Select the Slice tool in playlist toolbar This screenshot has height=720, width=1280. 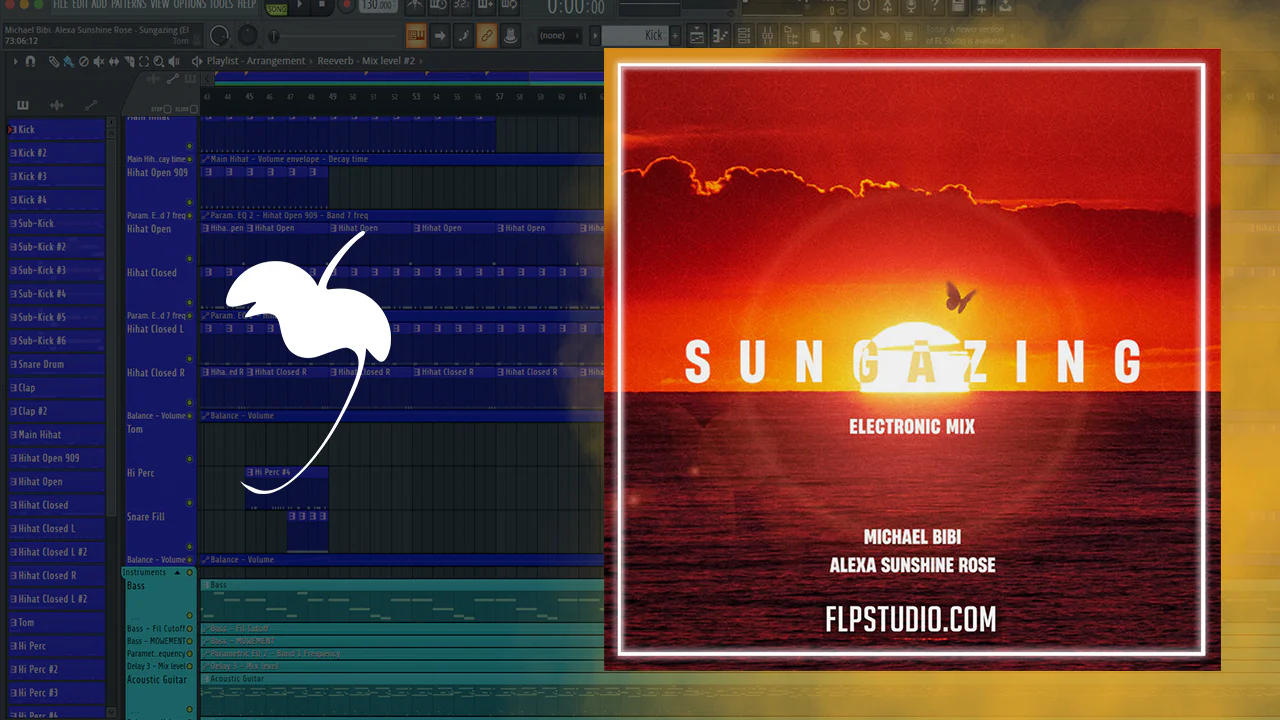[x=129, y=61]
